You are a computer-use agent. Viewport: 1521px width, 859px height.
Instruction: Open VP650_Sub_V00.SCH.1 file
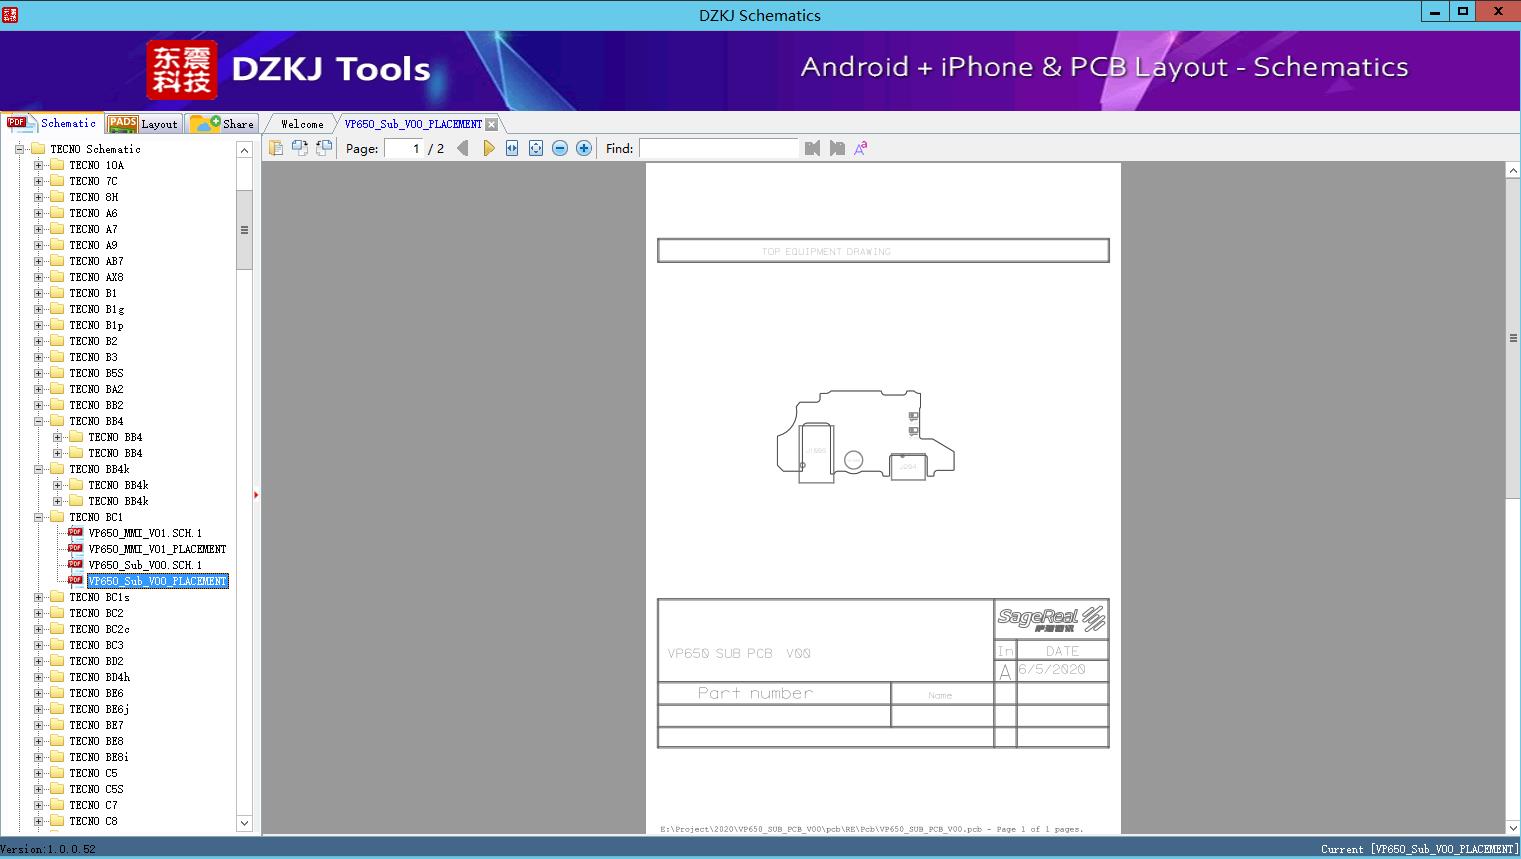[x=145, y=565]
